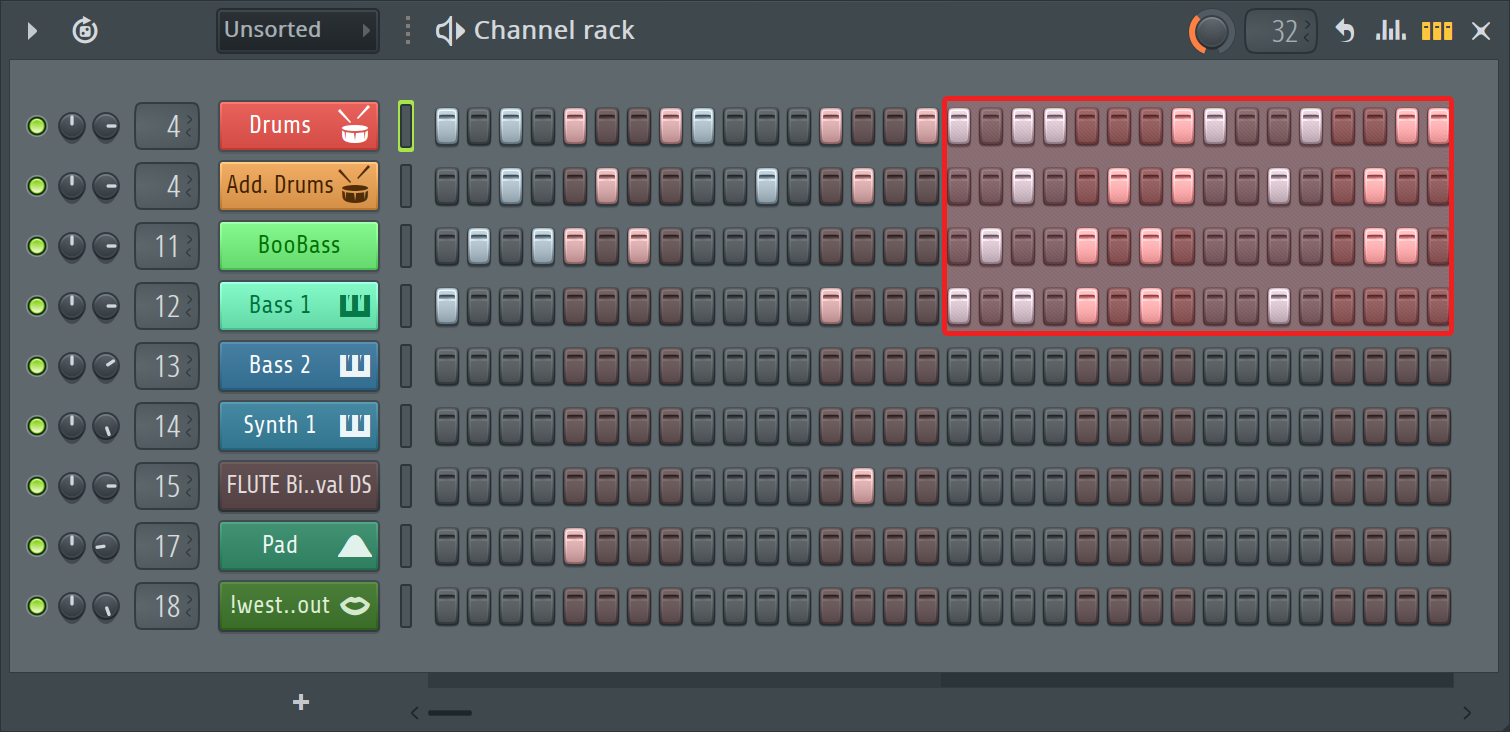Mute the Add. Drums channel green LED
Screen dimensions: 1510x732
pyautogui.click(x=37, y=186)
